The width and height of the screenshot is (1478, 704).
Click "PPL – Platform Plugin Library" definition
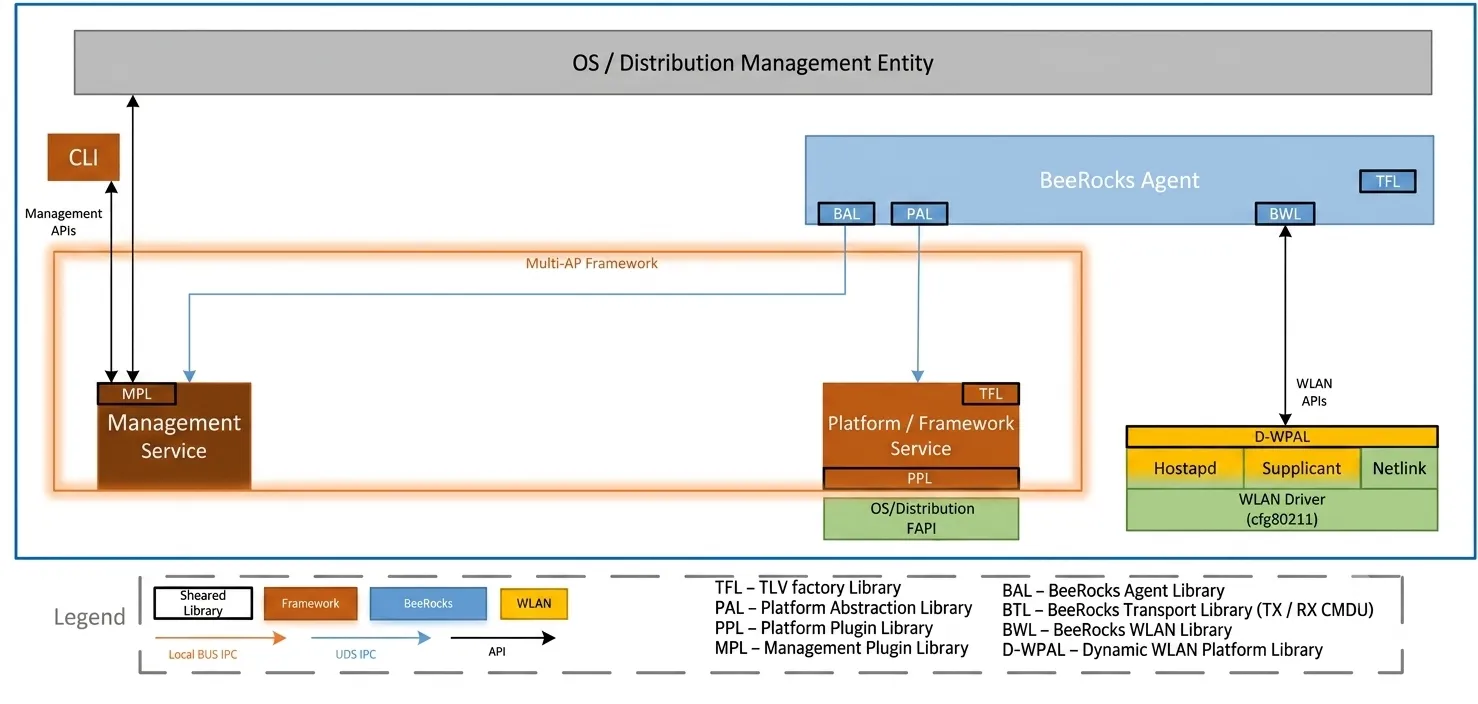(x=824, y=627)
